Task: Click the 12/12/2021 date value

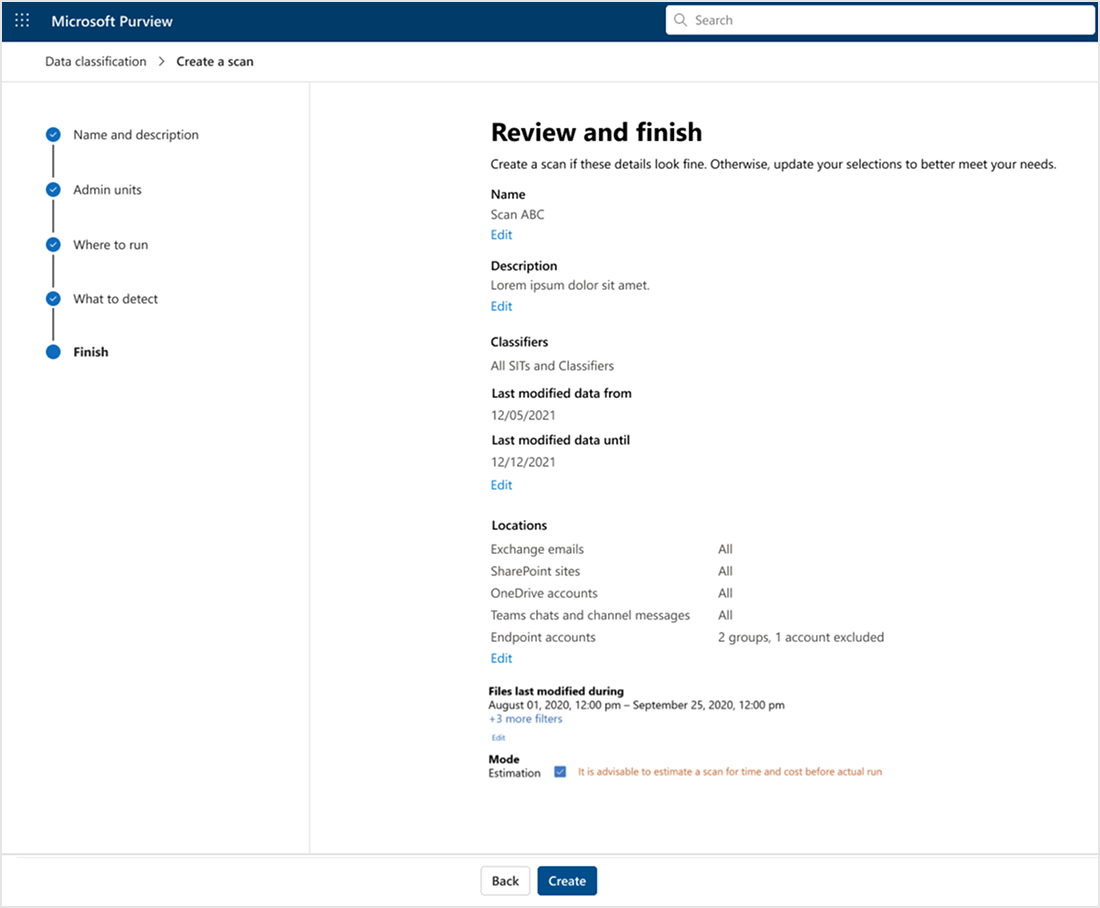Action: (523, 462)
